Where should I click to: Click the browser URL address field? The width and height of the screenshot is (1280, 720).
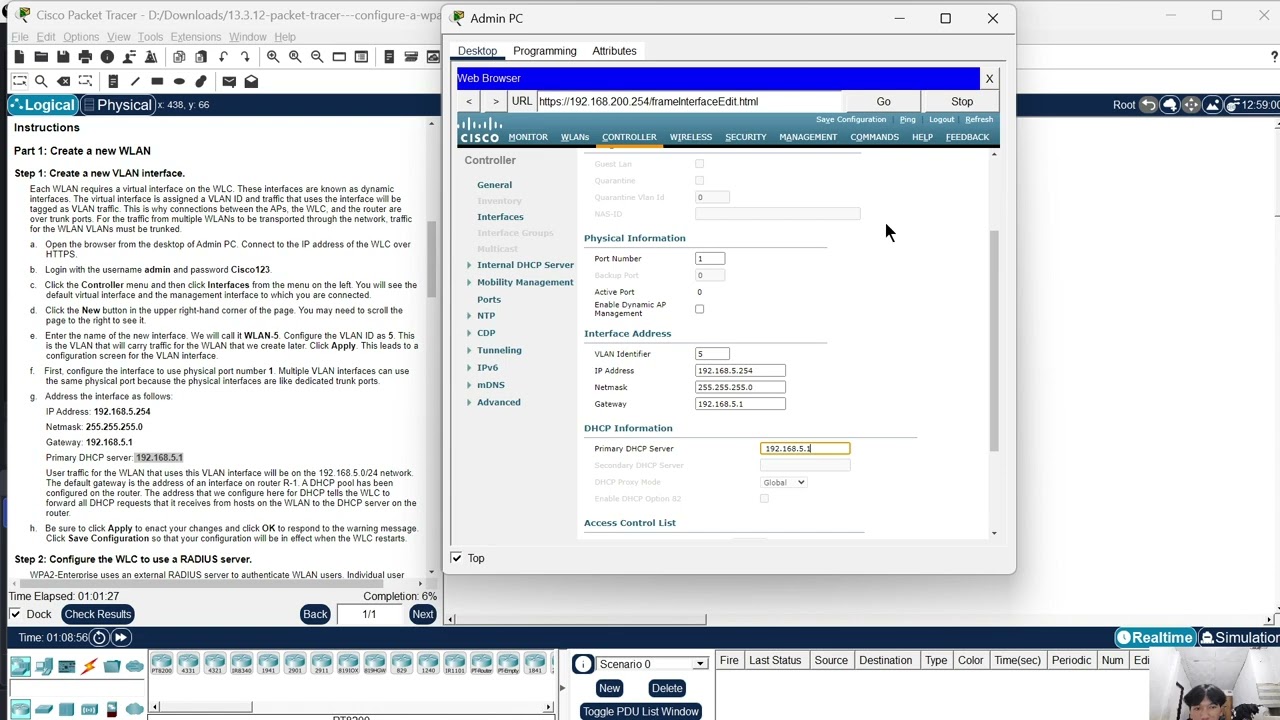(x=690, y=101)
